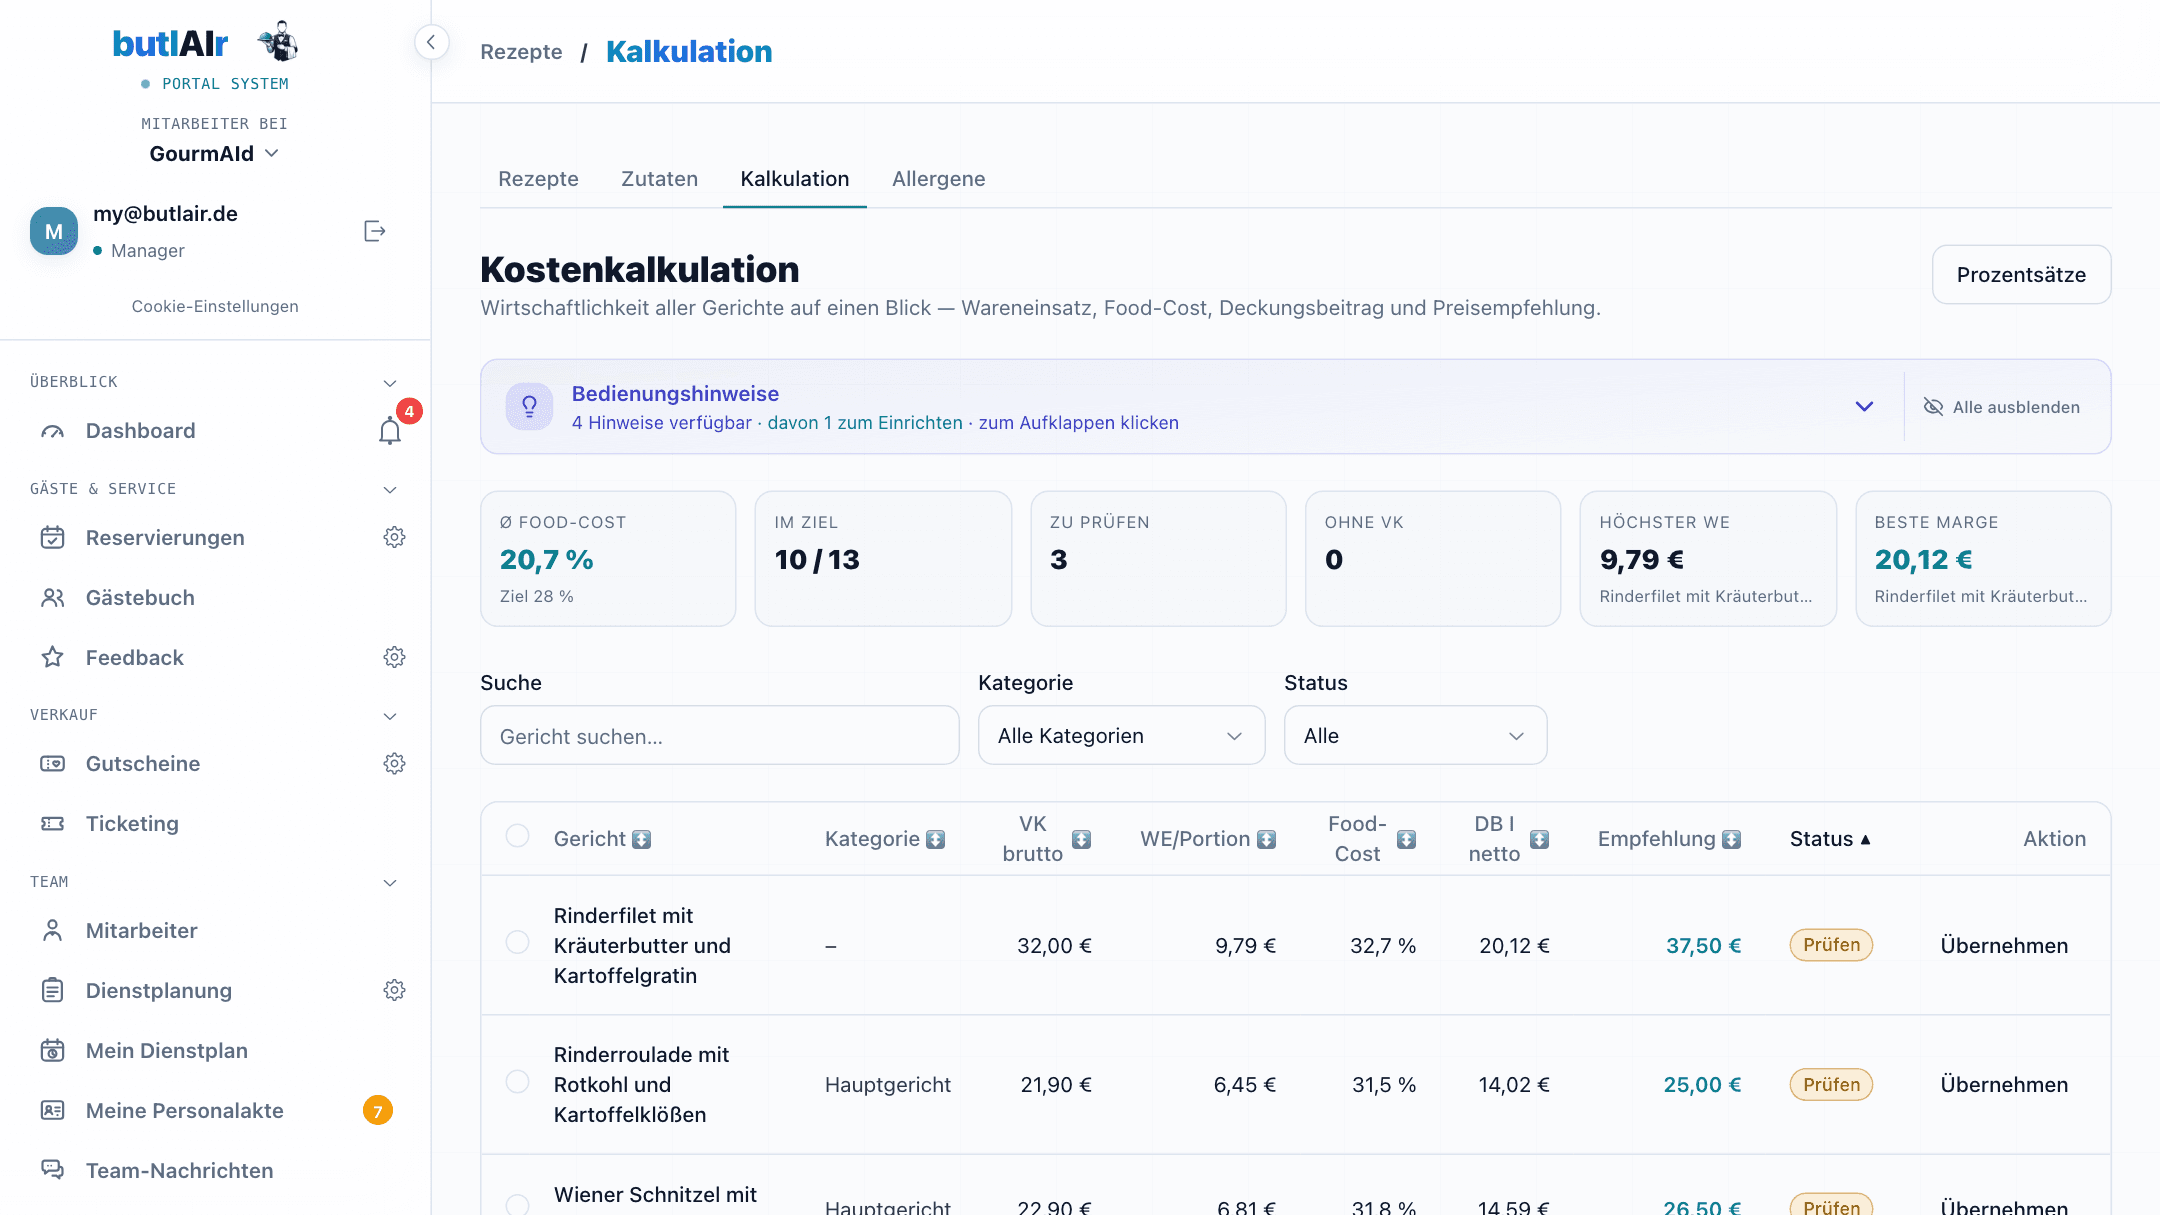Select the Rinderroulade mit Rotkohl row checkbox
Viewport: 2160px width, 1215px height.
click(517, 1081)
